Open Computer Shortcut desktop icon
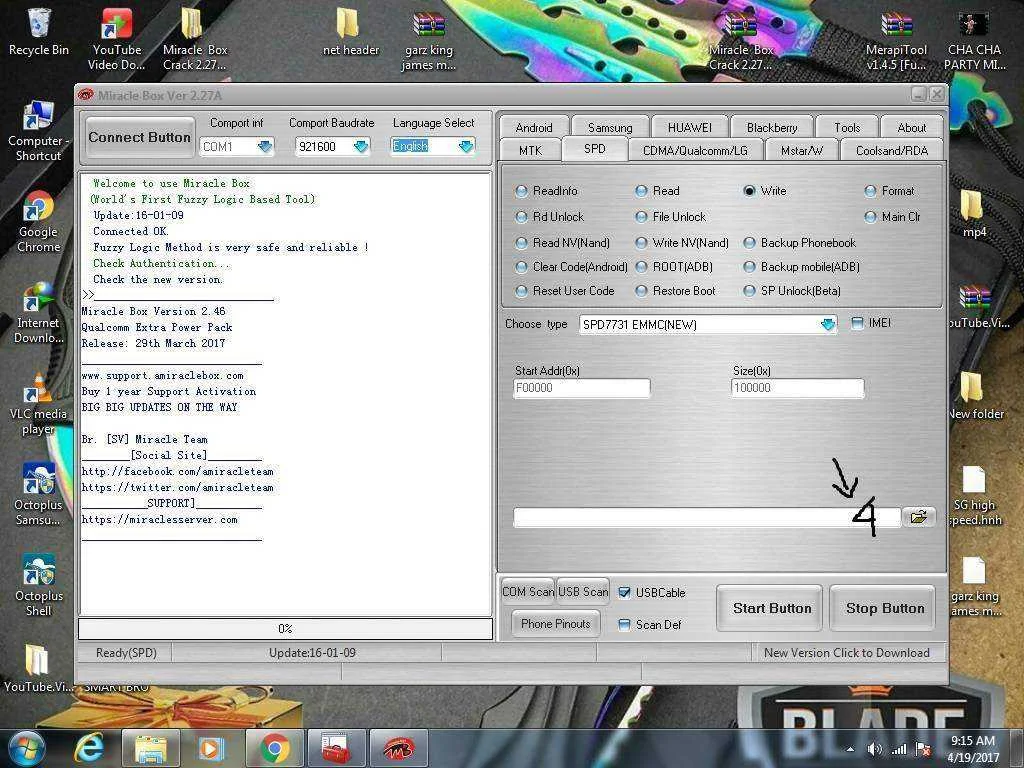Viewport: 1024px width, 768px height. pos(39,132)
